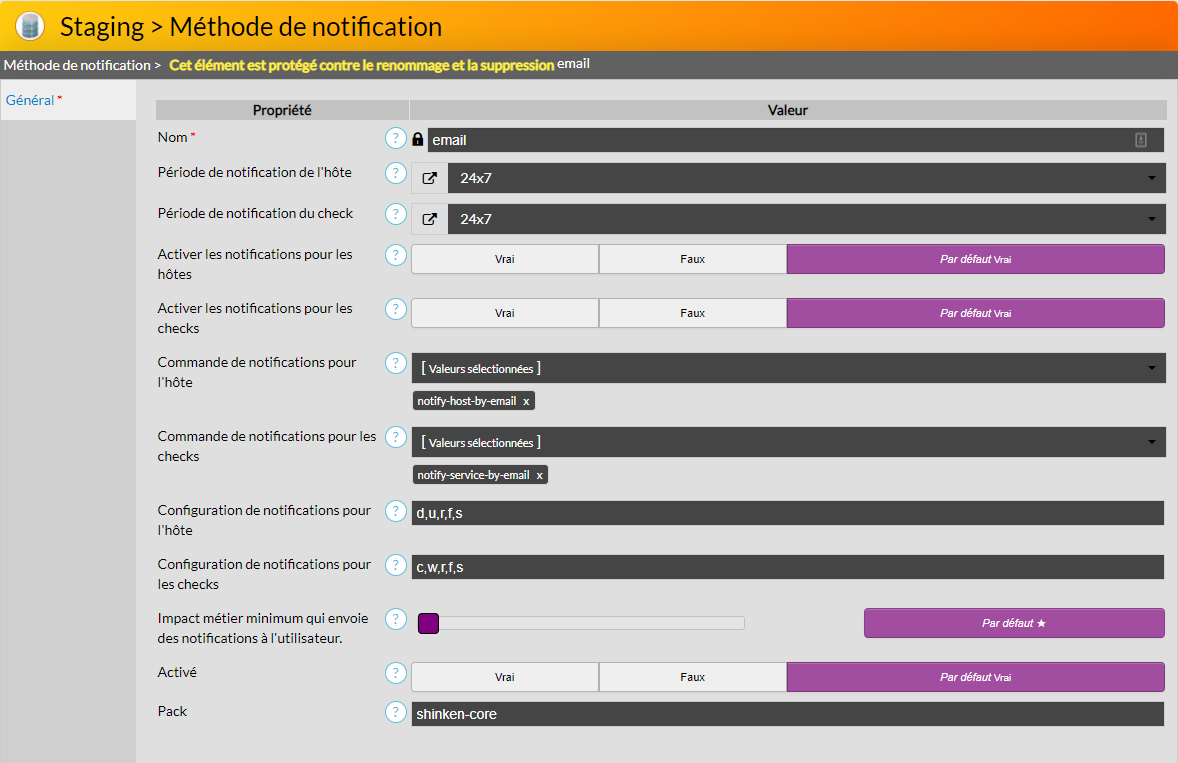Screen dimensions: 1178x763
Task: Click Par défaut button for business impact
Action: click(x=1013, y=623)
